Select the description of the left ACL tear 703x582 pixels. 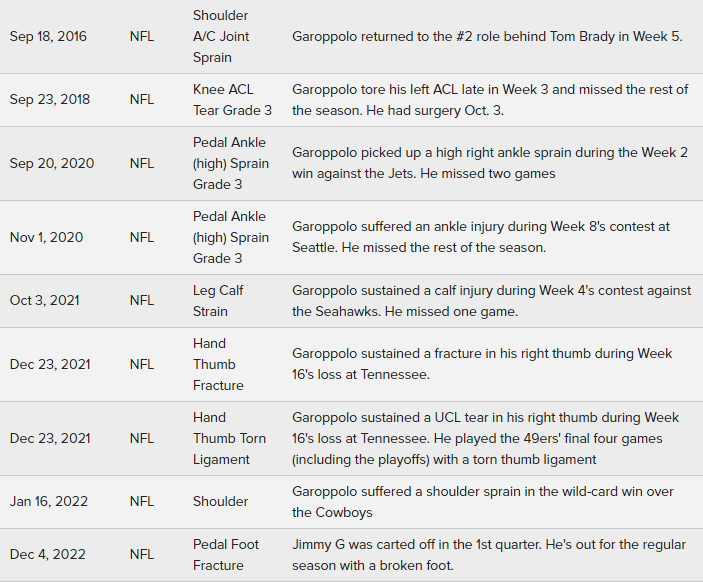point(490,100)
